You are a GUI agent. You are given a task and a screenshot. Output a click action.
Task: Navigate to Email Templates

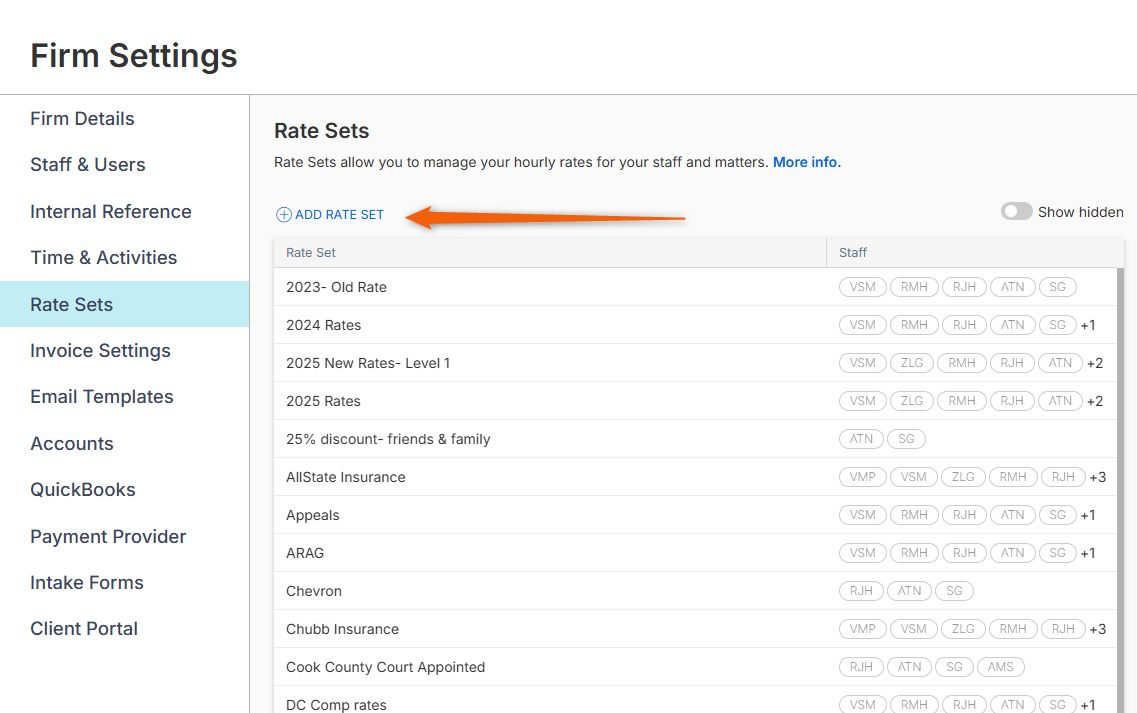tap(101, 397)
